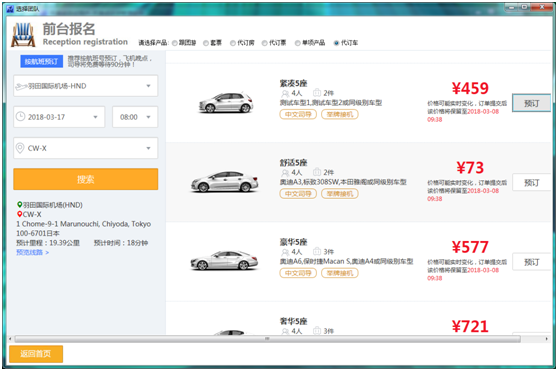Click the orange 搜索 search button
Screen dimensions: 558x371
(86, 179)
